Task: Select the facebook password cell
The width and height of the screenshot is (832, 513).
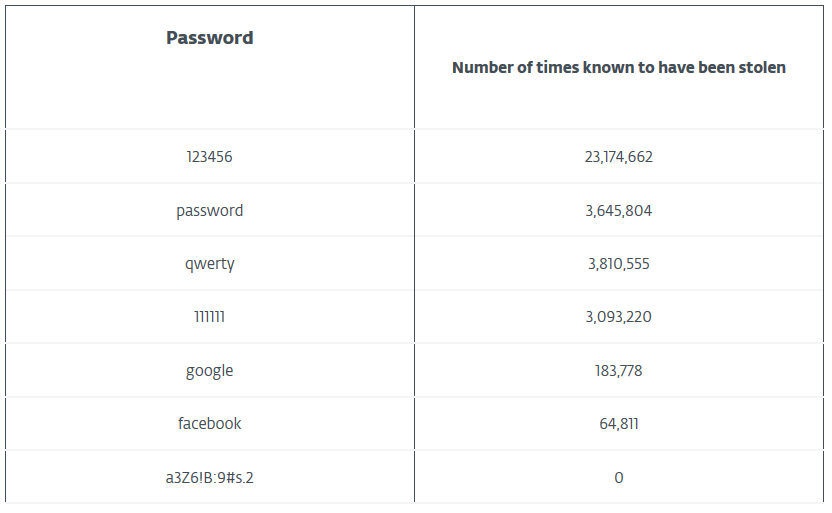Action: click(x=209, y=424)
